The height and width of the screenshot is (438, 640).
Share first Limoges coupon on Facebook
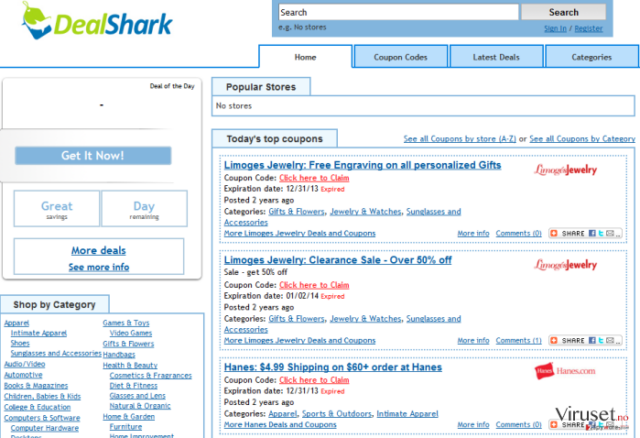pos(592,233)
